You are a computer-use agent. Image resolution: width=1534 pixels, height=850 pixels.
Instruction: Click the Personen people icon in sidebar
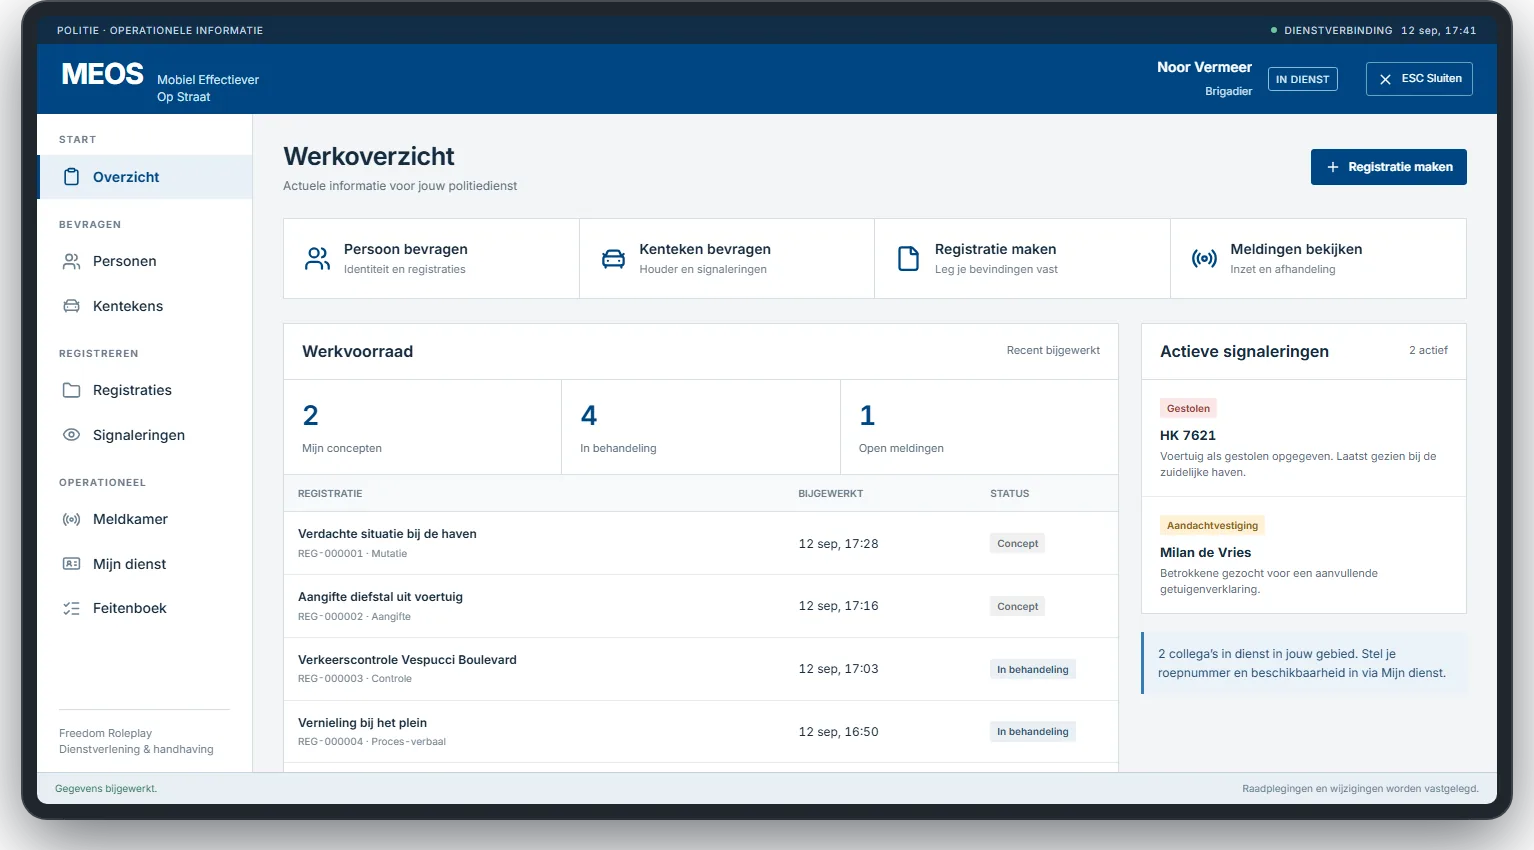click(x=71, y=261)
